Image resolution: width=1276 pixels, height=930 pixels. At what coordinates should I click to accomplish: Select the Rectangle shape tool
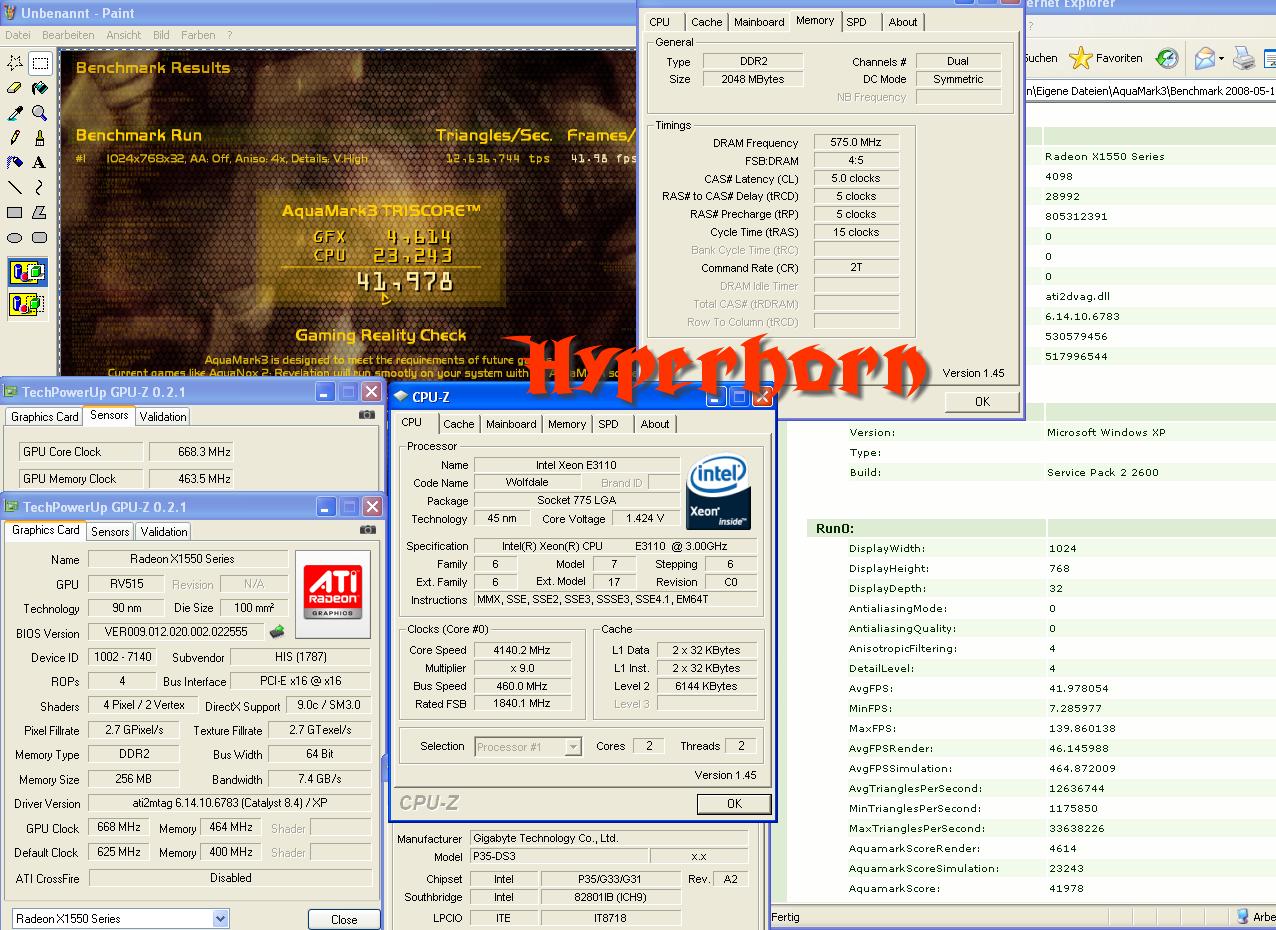[15, 212]
